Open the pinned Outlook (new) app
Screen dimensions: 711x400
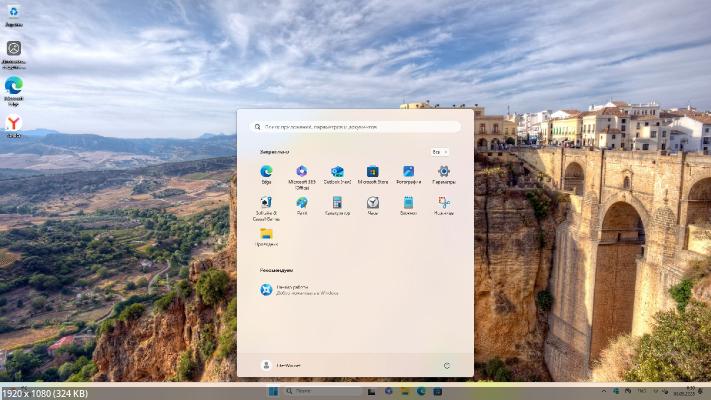click(x=337, y=172)
